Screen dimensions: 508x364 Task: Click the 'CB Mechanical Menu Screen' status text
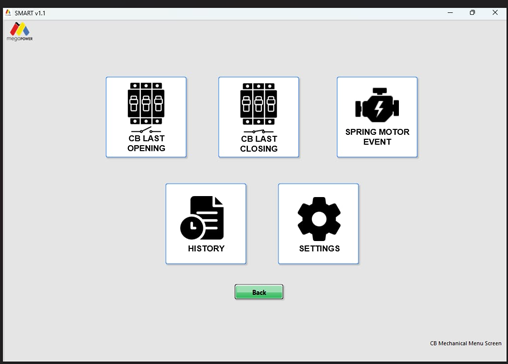(465, 343)
